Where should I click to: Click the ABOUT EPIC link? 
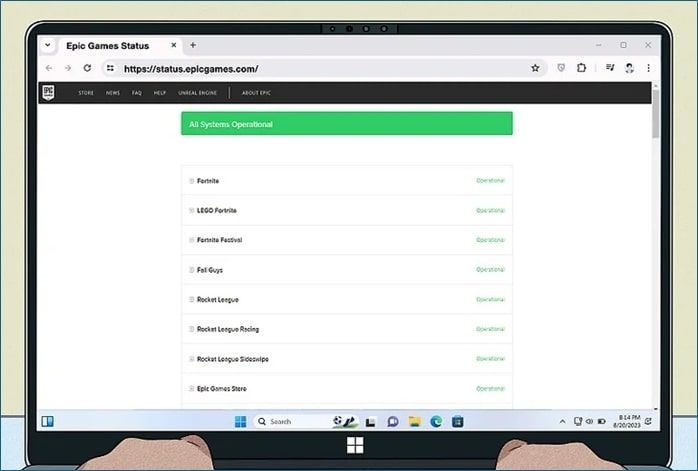pyautogui.click(x=256, y=93)
